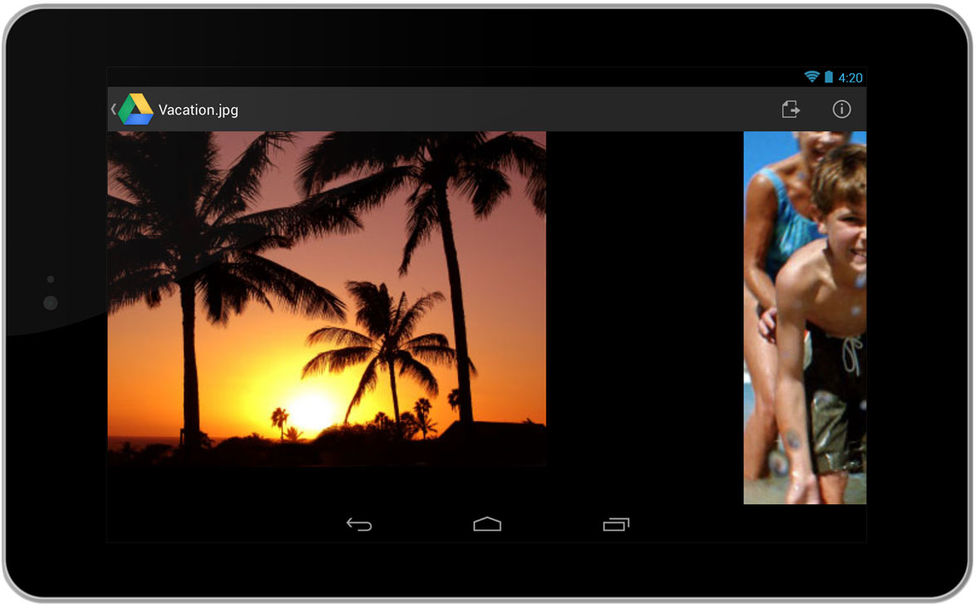Tap the black gap between the photos
The image size is (980, 609).
644,300
